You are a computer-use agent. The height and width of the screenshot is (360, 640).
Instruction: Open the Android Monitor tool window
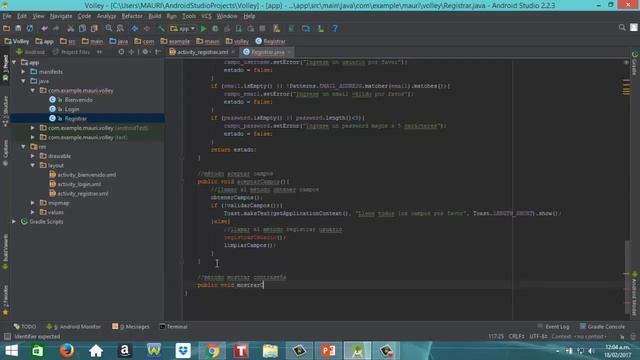pos(73,327)
